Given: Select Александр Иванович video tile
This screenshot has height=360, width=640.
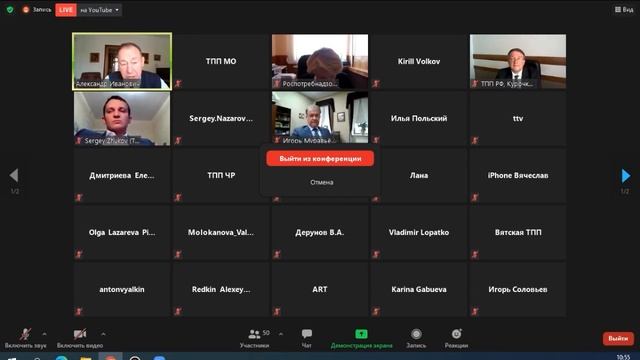Looking at the screenshot, I should [122, 61].
